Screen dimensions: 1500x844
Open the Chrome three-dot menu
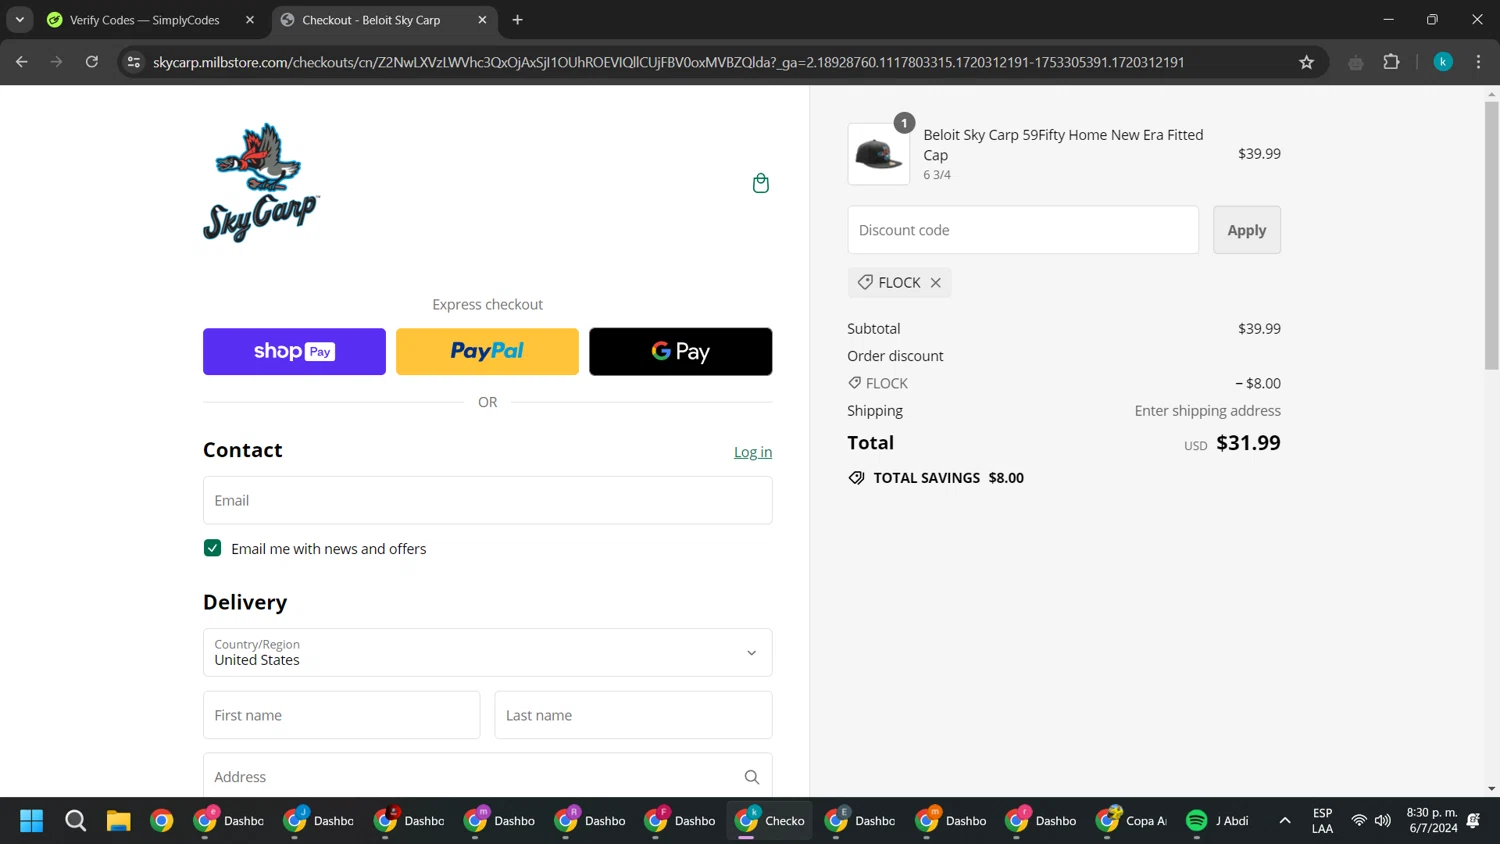pos(1478,62)
